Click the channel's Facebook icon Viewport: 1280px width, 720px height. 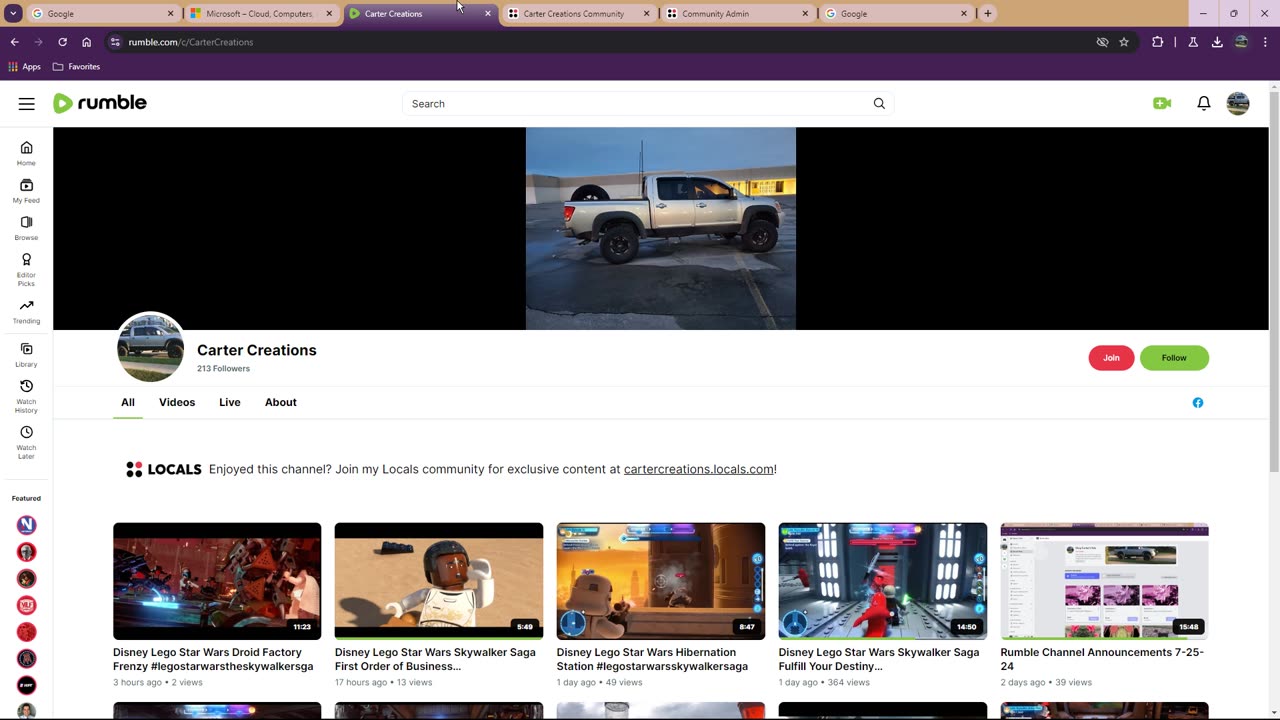click(x=1198, y=403)
